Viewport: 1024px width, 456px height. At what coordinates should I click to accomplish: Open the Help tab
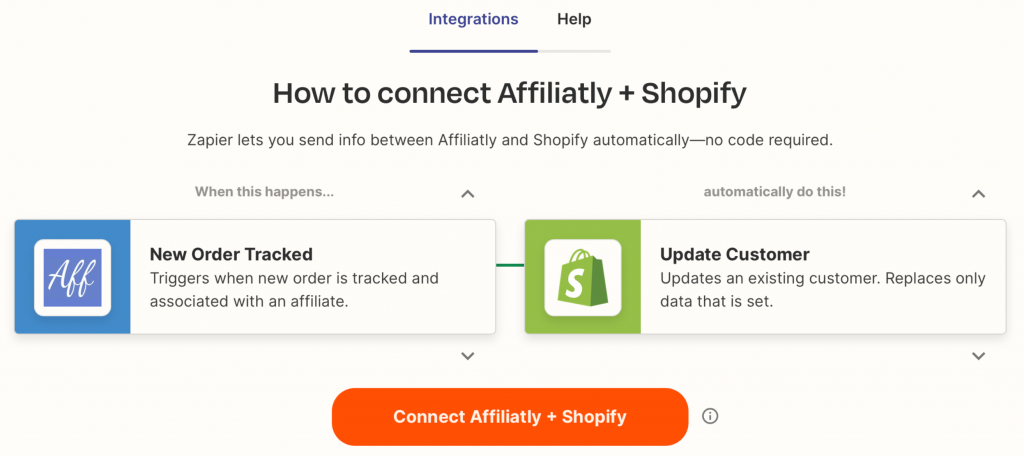click(x=574, y=19)
